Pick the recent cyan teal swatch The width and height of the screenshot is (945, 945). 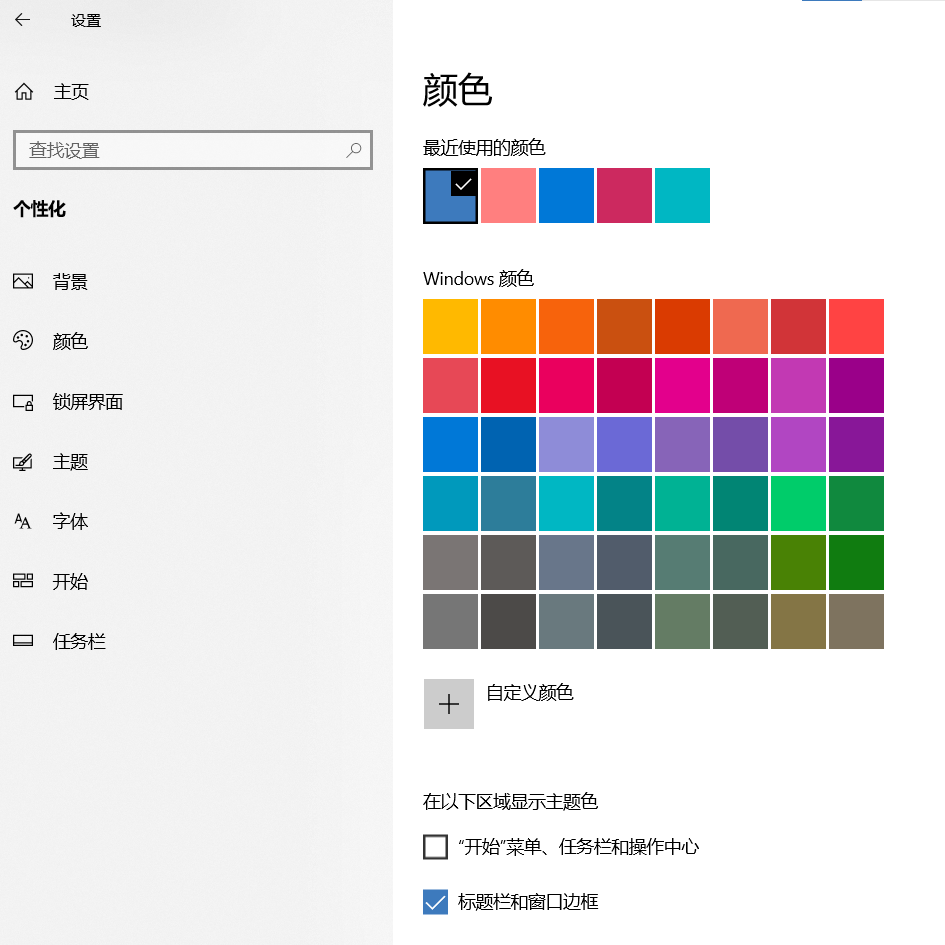682,196
